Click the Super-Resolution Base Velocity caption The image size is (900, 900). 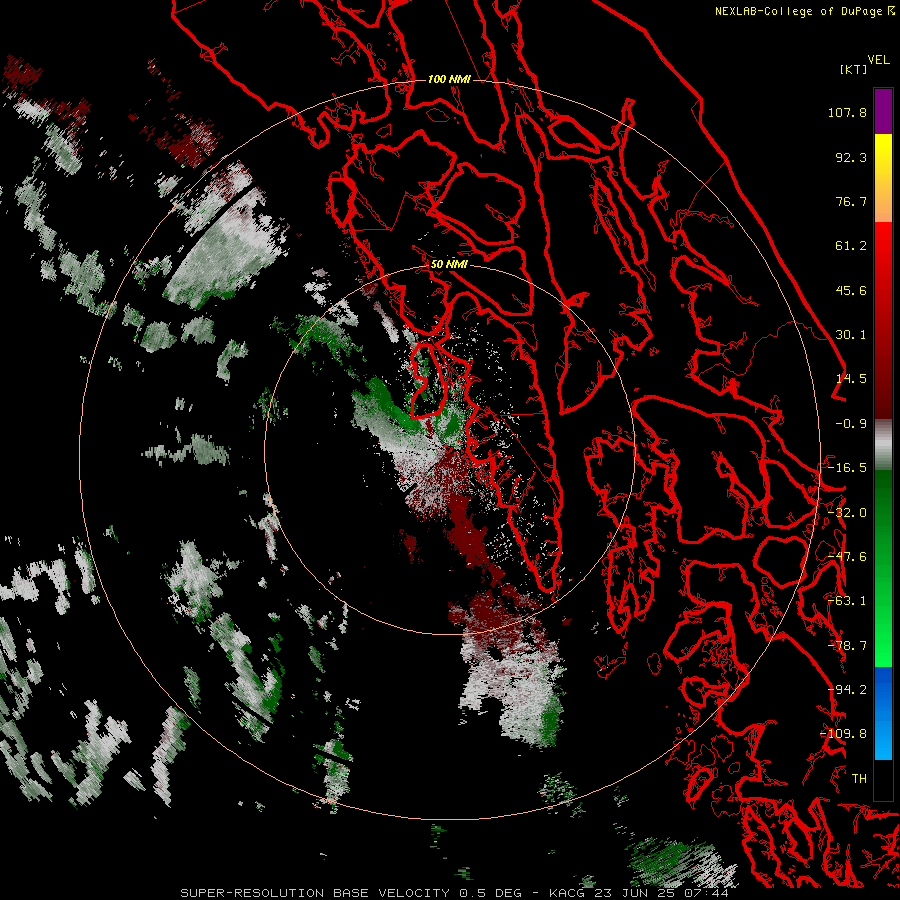pos(454,893)
